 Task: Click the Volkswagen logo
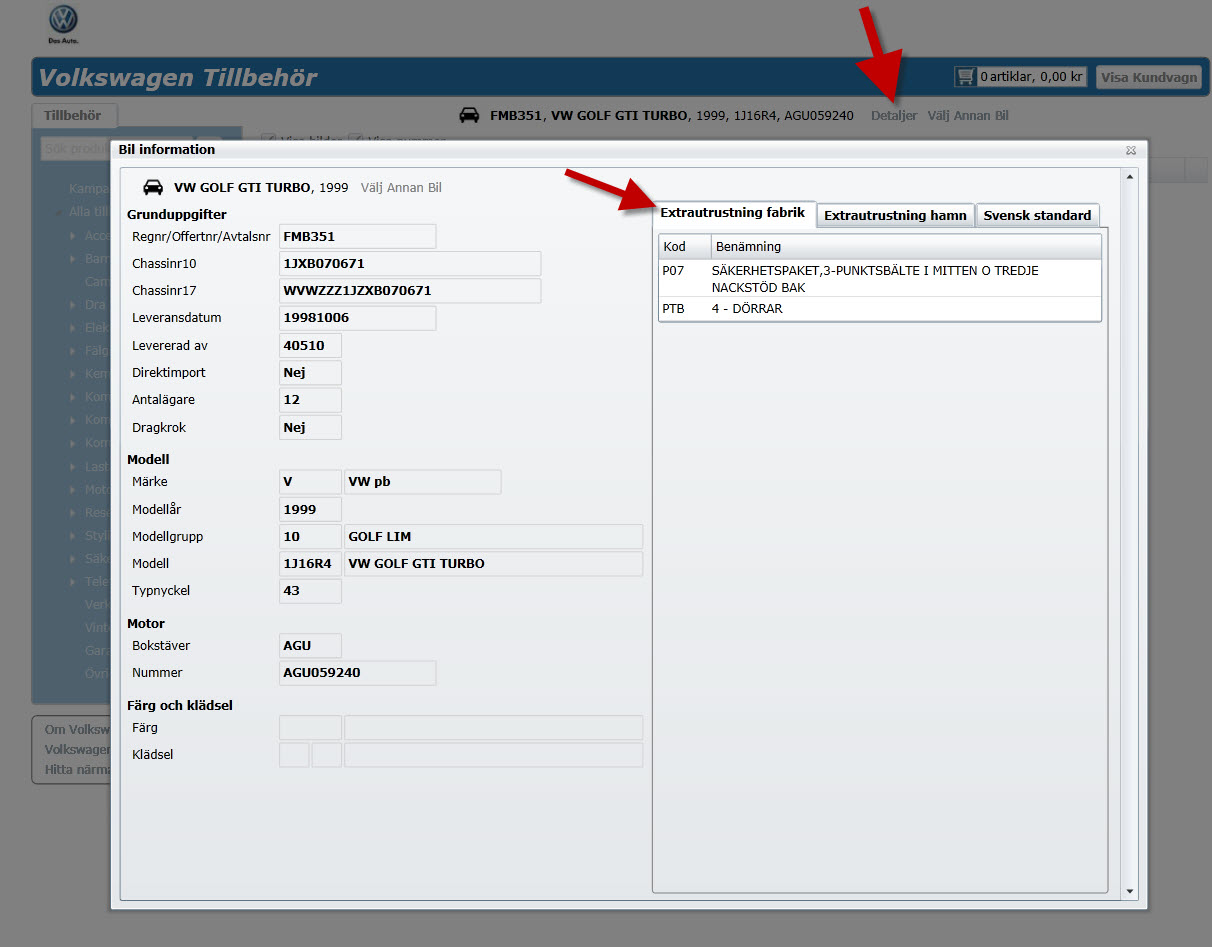coord(63,21)
